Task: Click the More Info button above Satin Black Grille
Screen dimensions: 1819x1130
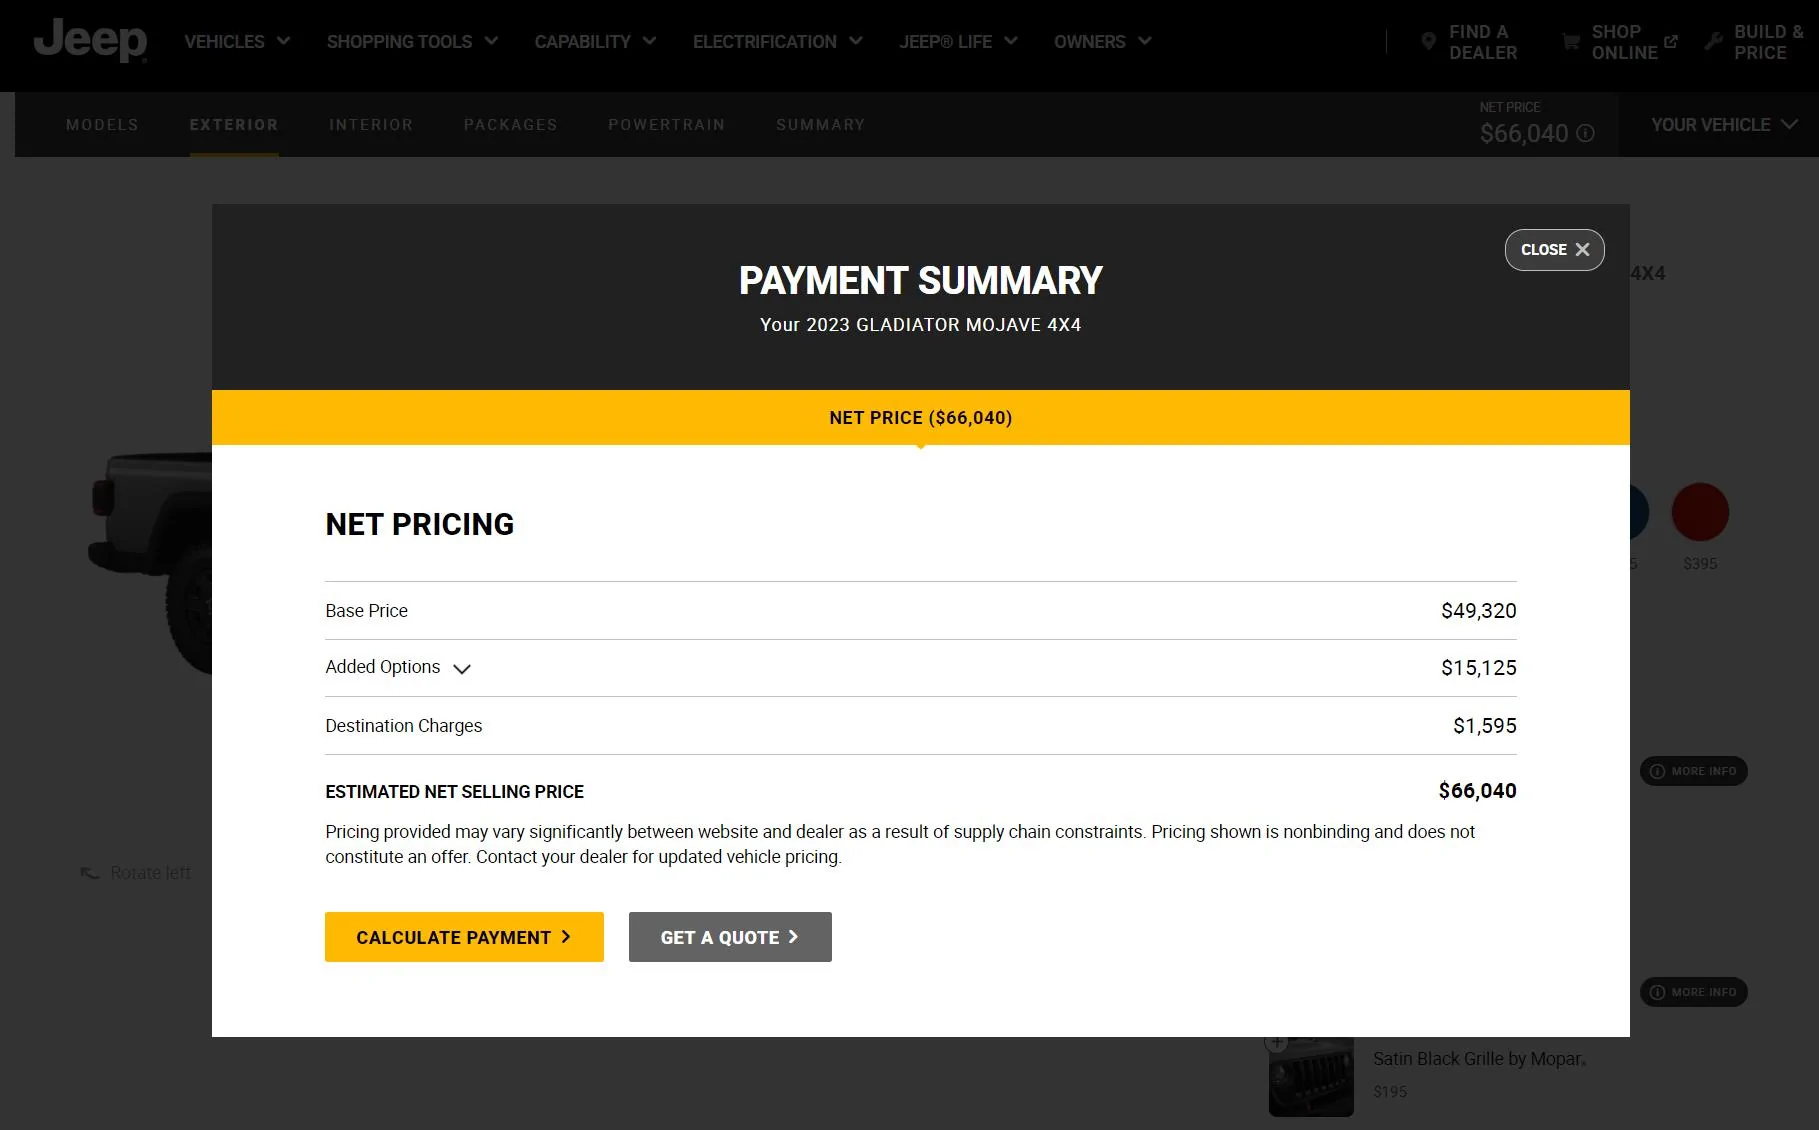Action: (1693, 992)
